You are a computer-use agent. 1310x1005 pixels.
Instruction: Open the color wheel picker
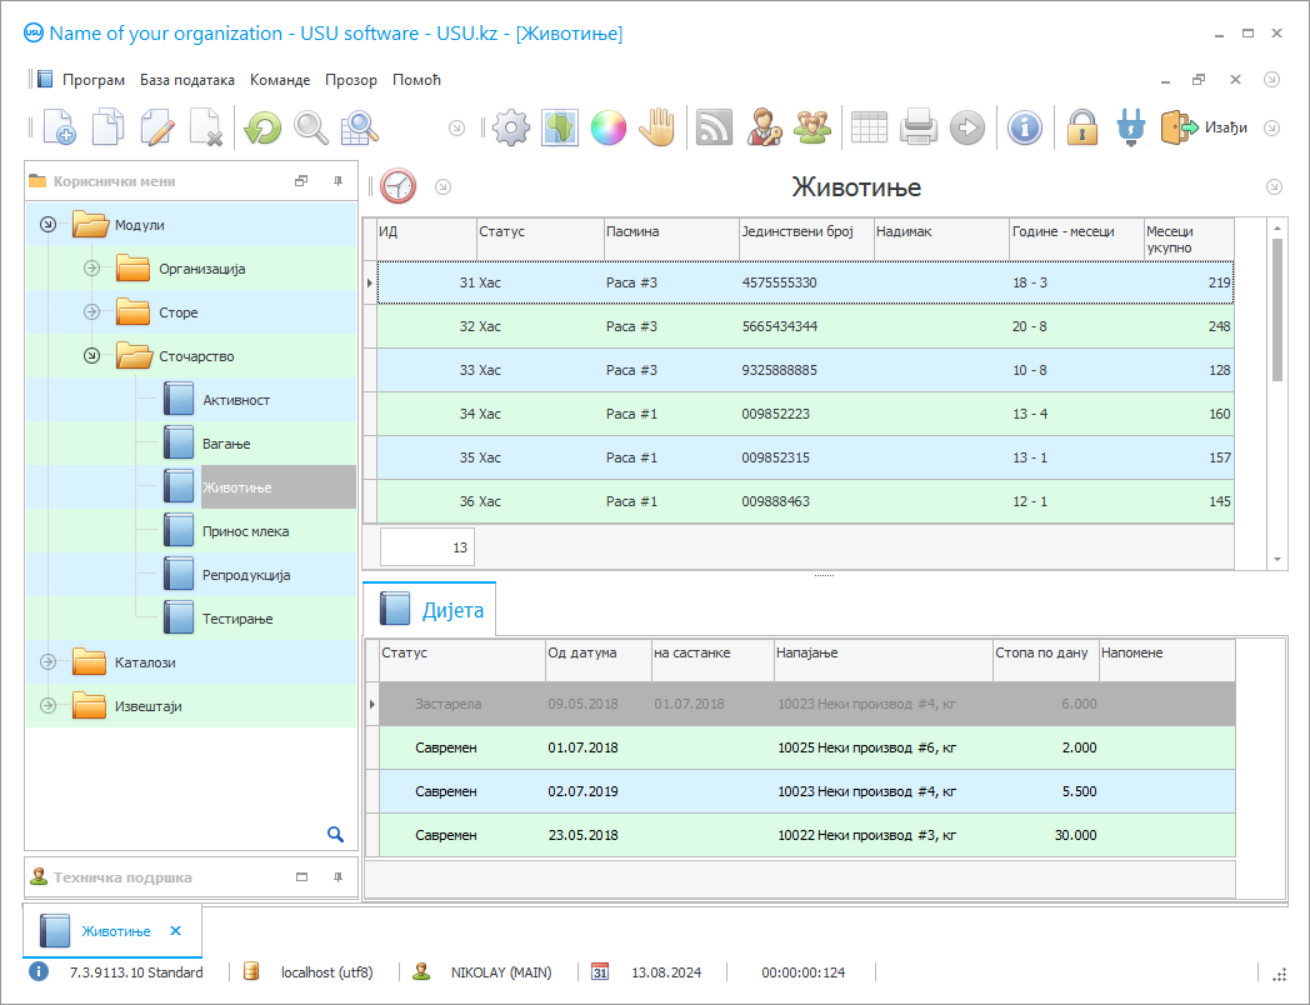[x=608, y=128]
